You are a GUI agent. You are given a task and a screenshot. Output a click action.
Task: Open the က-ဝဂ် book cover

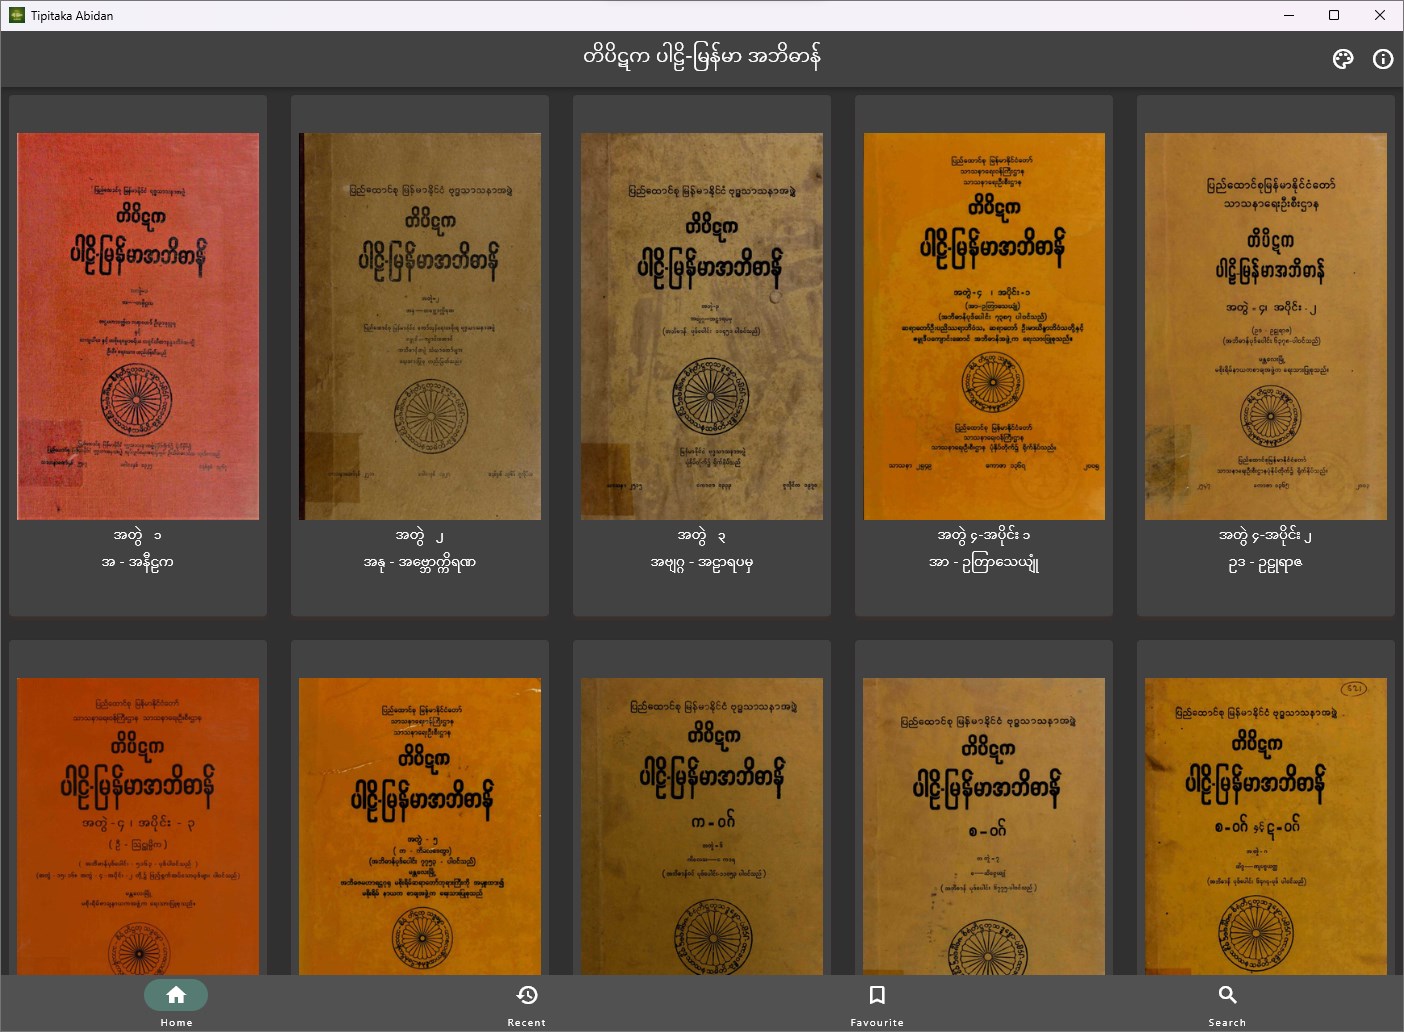702,826
